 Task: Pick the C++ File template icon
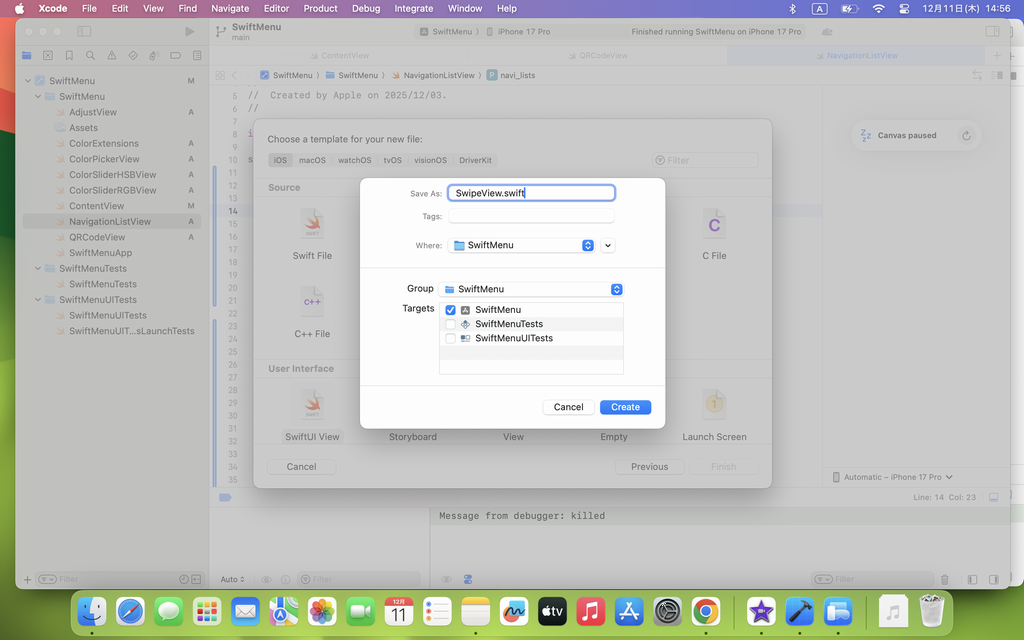tap(312, 301)
